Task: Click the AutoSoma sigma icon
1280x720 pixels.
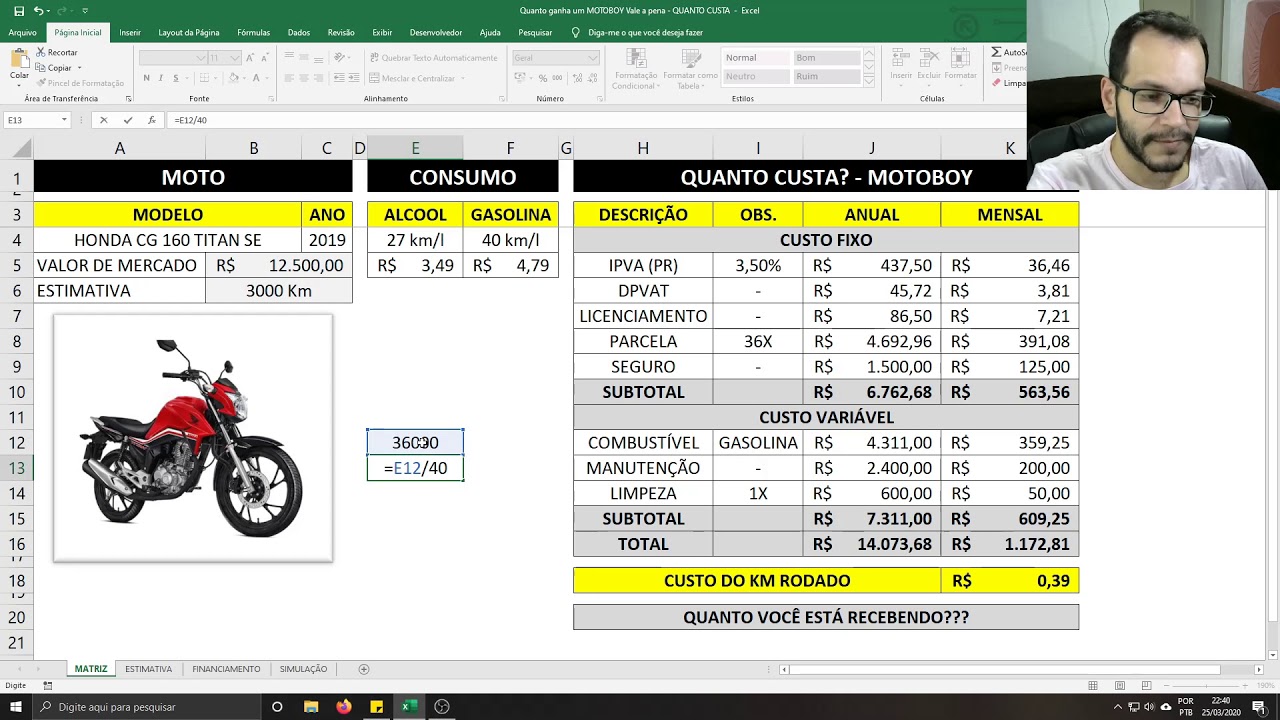Action: [x=997, y=52]
